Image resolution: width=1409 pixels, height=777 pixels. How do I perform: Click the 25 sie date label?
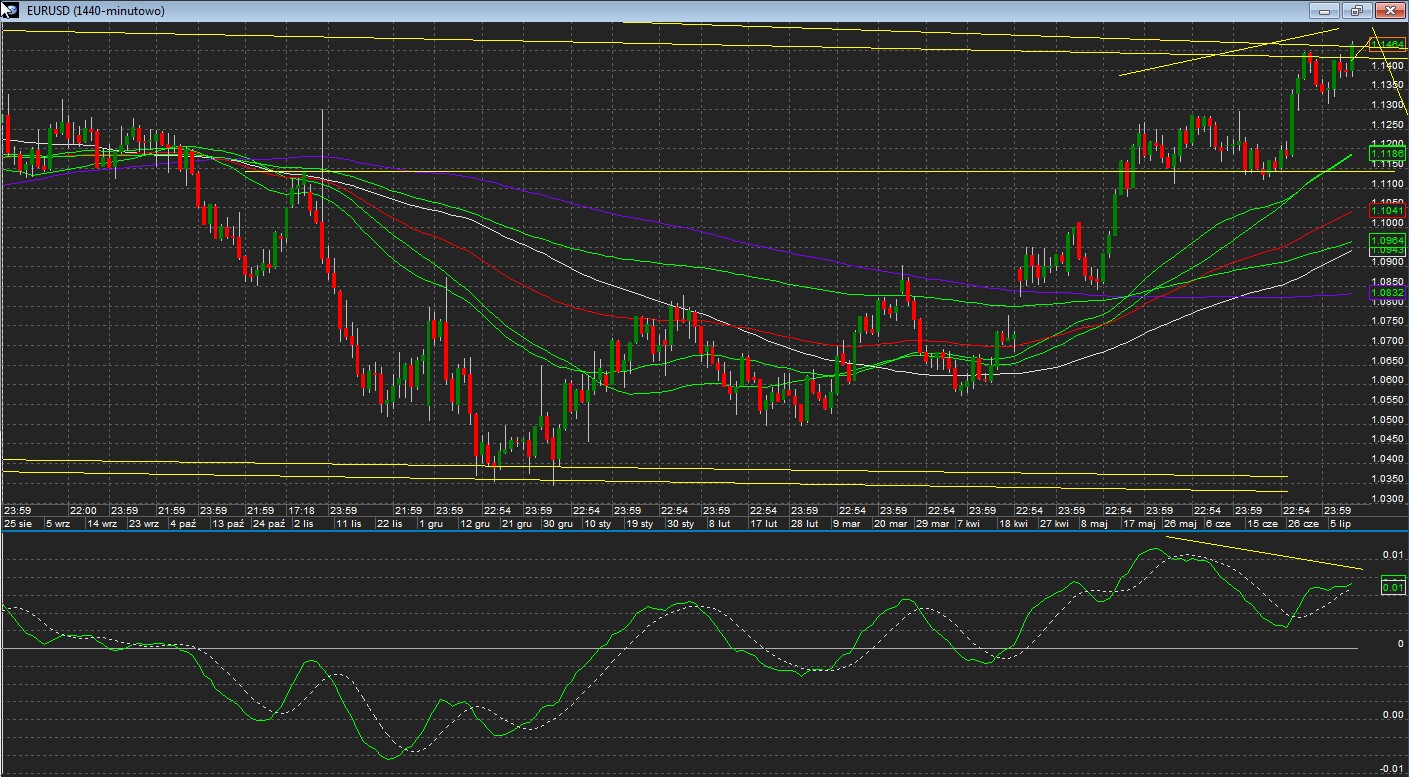[x=20, y=523]
